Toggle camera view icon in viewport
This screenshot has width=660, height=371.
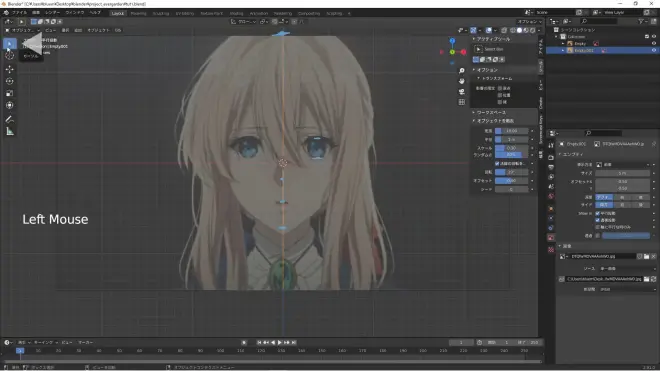coord(462,91)
